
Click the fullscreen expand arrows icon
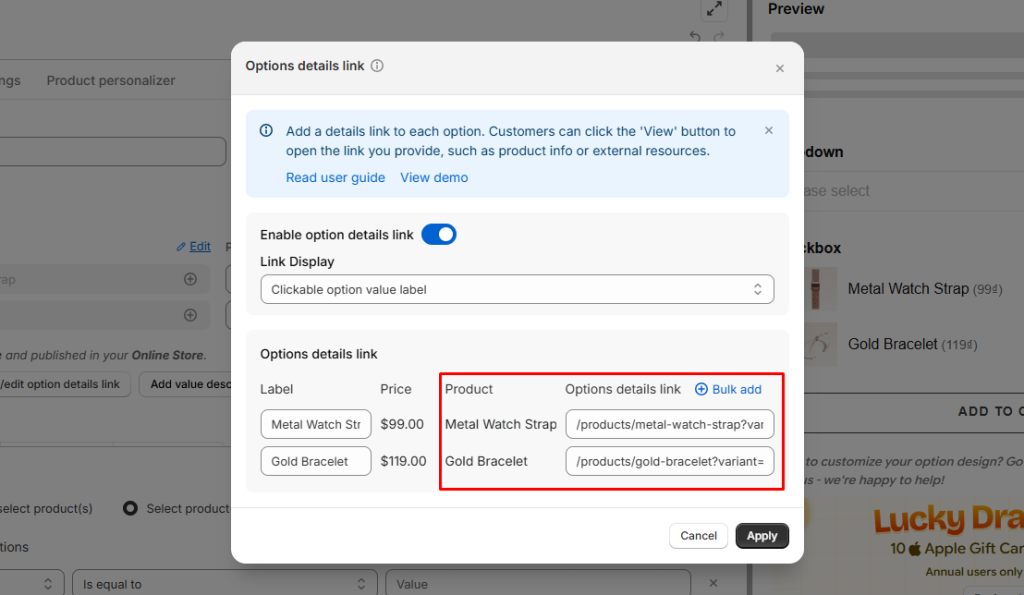tap(714, 9)
